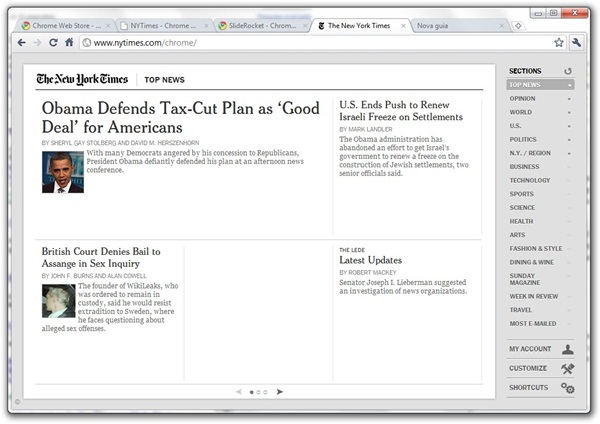Click the My Account label
The height and width of the screenshot is (424, 600).
[x=530, y=349]
